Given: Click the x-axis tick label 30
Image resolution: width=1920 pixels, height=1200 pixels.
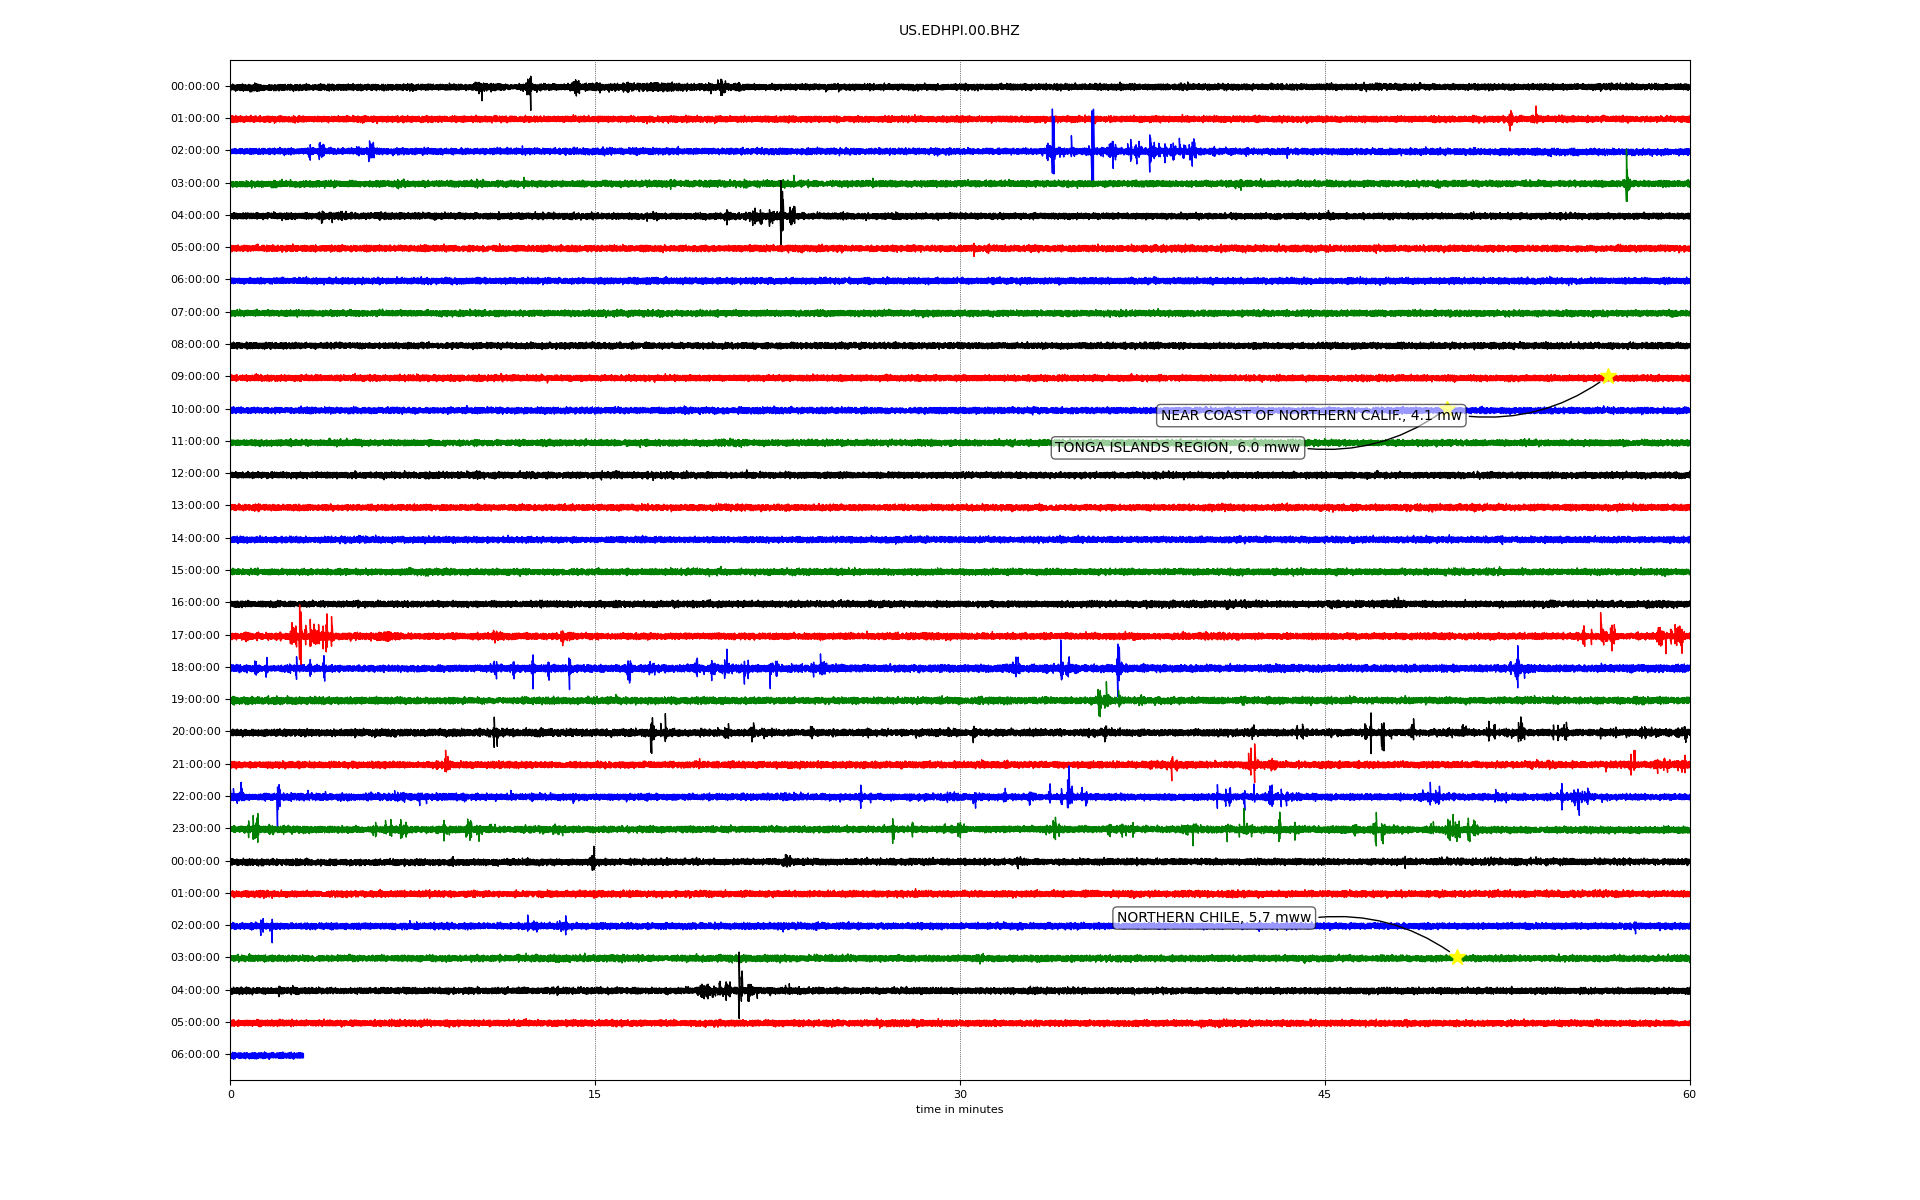Looking at the screenshot, I should click(960, 1094).
